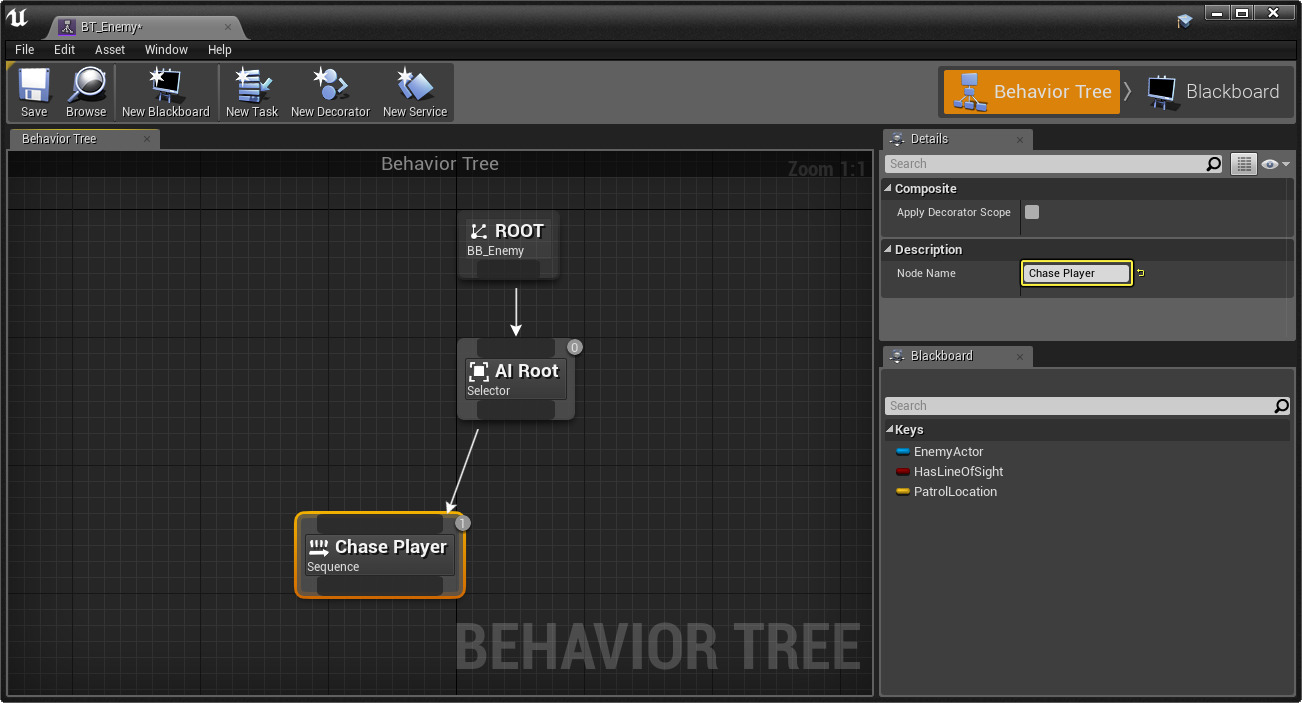Viewport: 1302px width, 703px height.
Task: Open the Asset menu
Action: [x=110, y=50]
